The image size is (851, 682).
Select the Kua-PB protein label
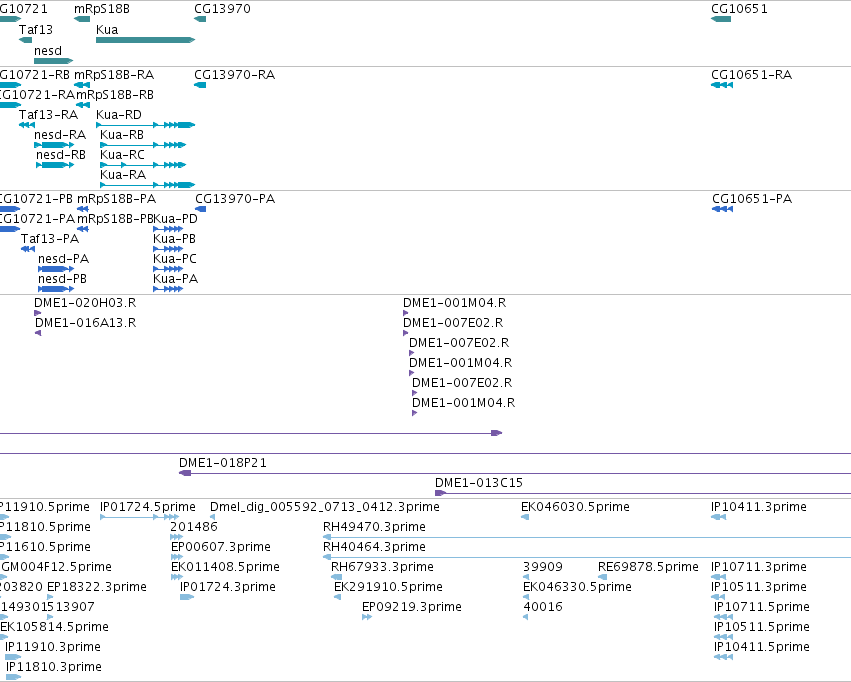point(174,239)
